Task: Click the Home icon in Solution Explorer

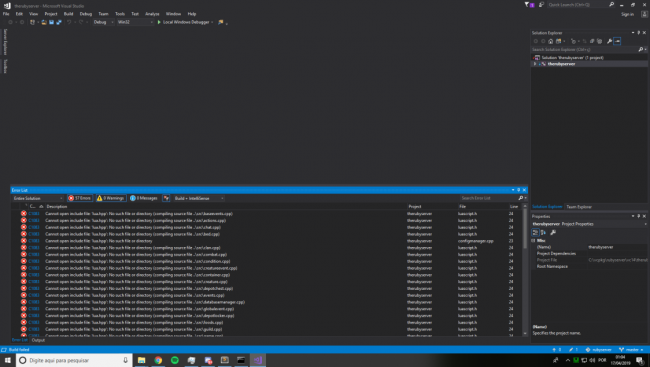Action: pyautogui.click(x=551, y=41)
